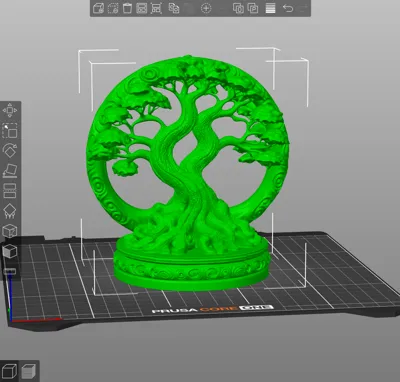Choose the Place on face tool
This screenshot has height=382, width=400.
(x=10, y=170)
